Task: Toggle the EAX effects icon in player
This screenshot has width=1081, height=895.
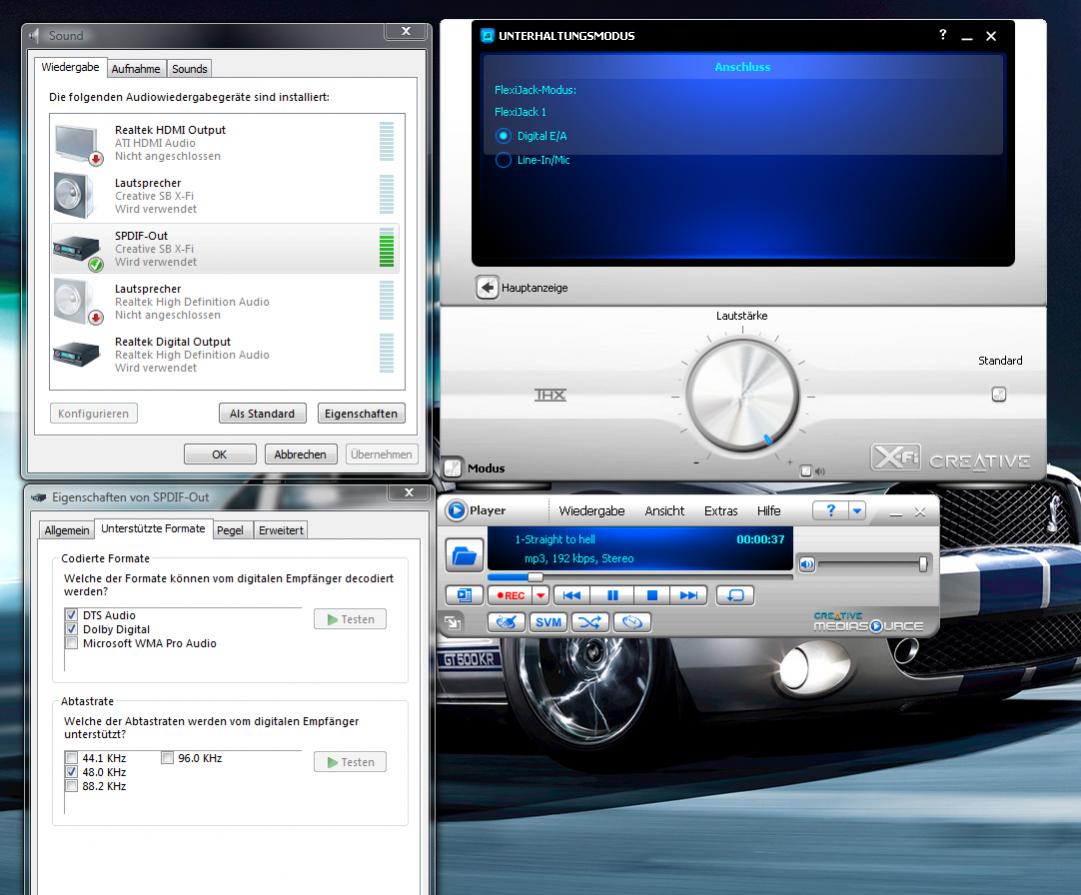Action: click(x=507, y=622)
